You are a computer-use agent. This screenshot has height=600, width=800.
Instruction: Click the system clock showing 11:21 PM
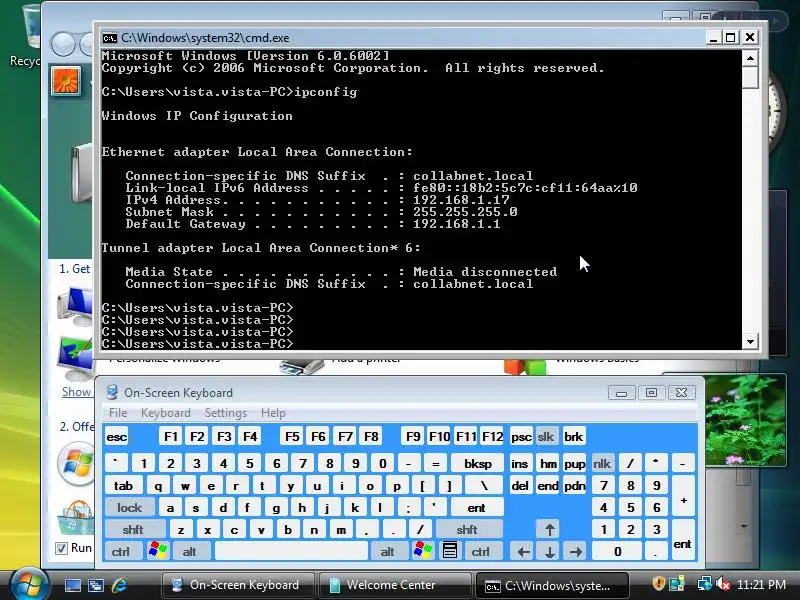pyautogui.click(x=761, y=584)
